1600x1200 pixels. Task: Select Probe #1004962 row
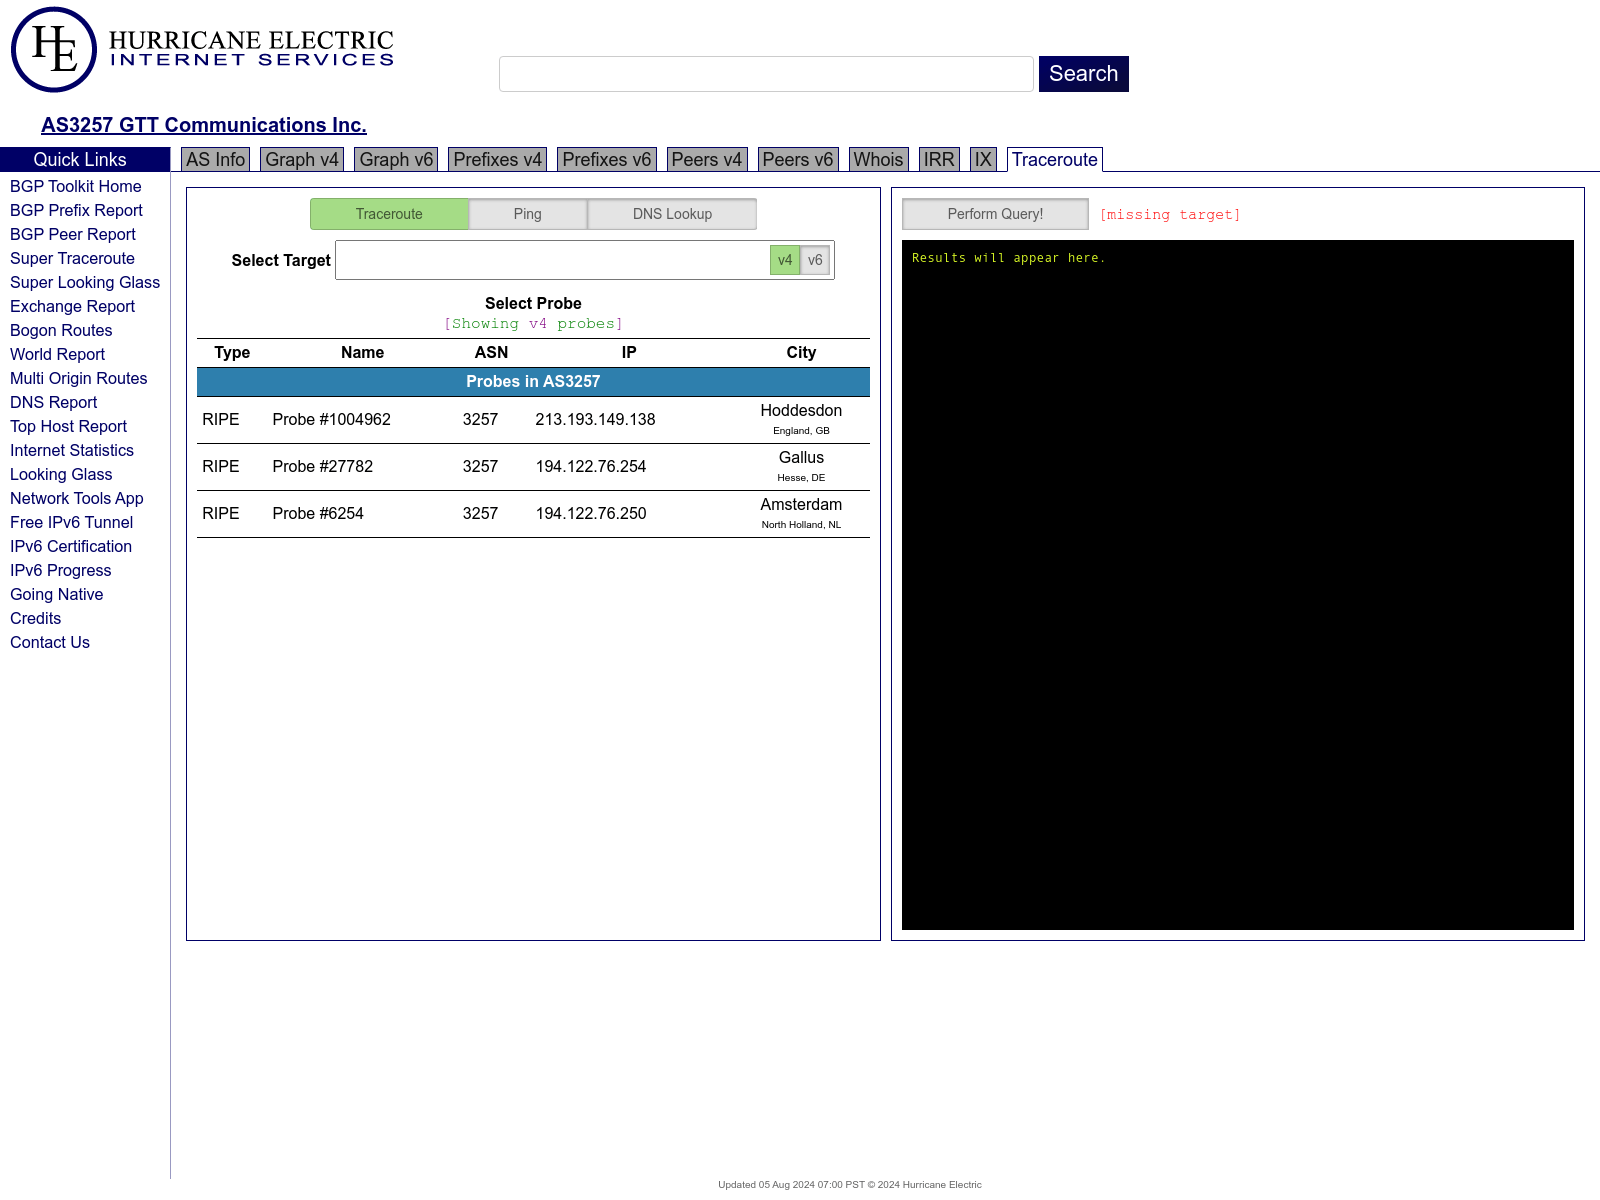click(x=533, y=420)
